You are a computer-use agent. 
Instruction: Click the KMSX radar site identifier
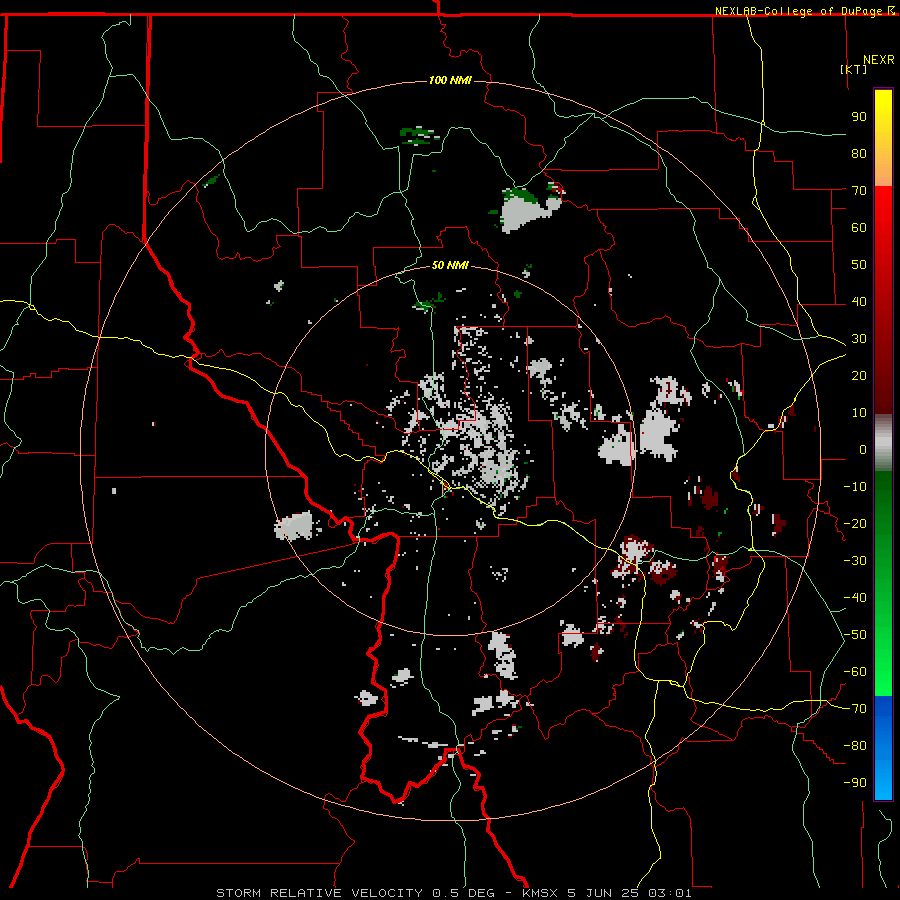[x=541, y=893]
